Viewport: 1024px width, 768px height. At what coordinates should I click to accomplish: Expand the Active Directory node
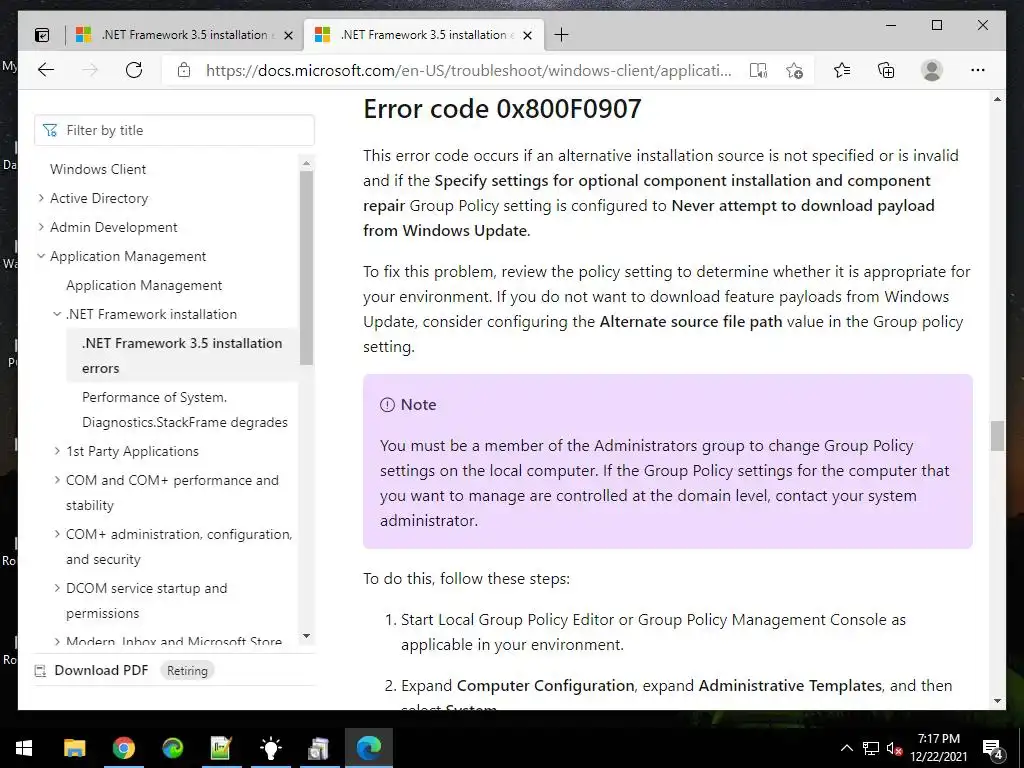pos(41,198)
